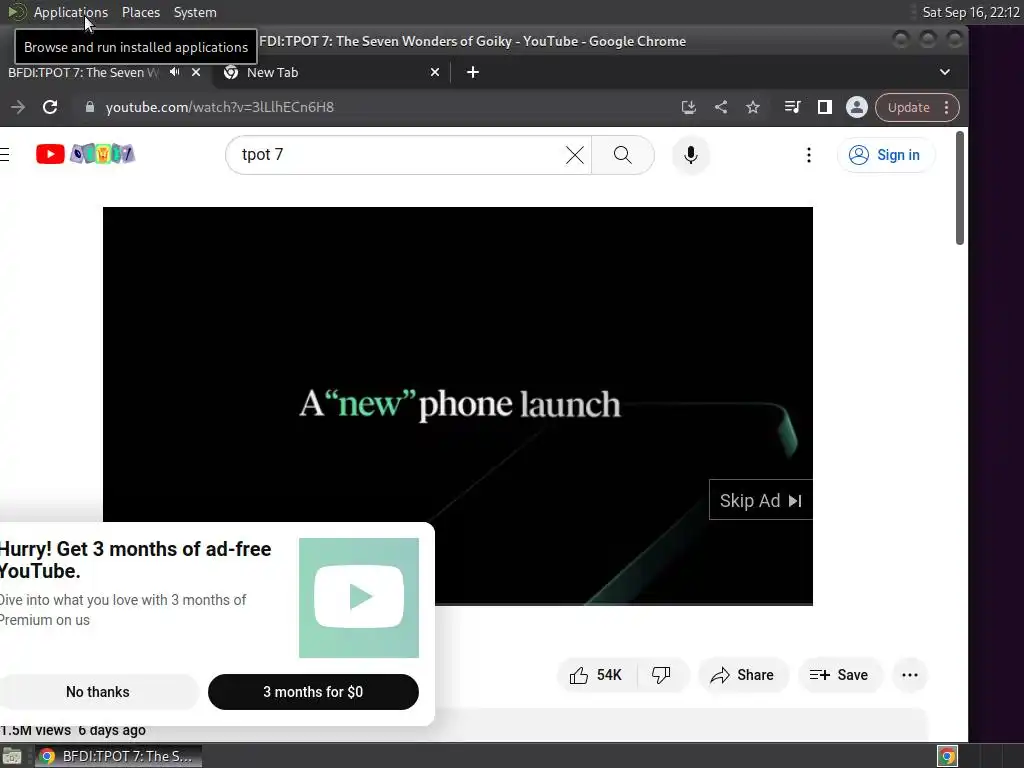Decline offer with No thanks
The image size is (1024, 768).
[98, 692]
